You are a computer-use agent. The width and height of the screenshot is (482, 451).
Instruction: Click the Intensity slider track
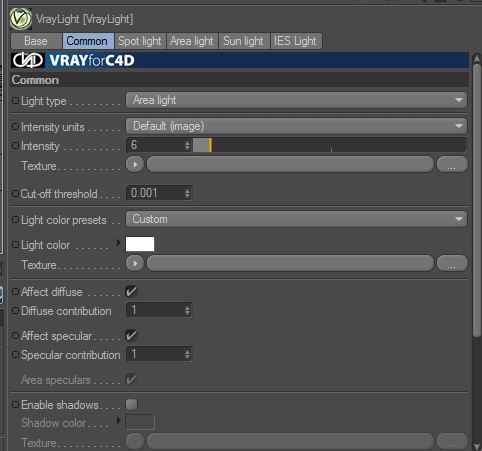click(329, 145)
